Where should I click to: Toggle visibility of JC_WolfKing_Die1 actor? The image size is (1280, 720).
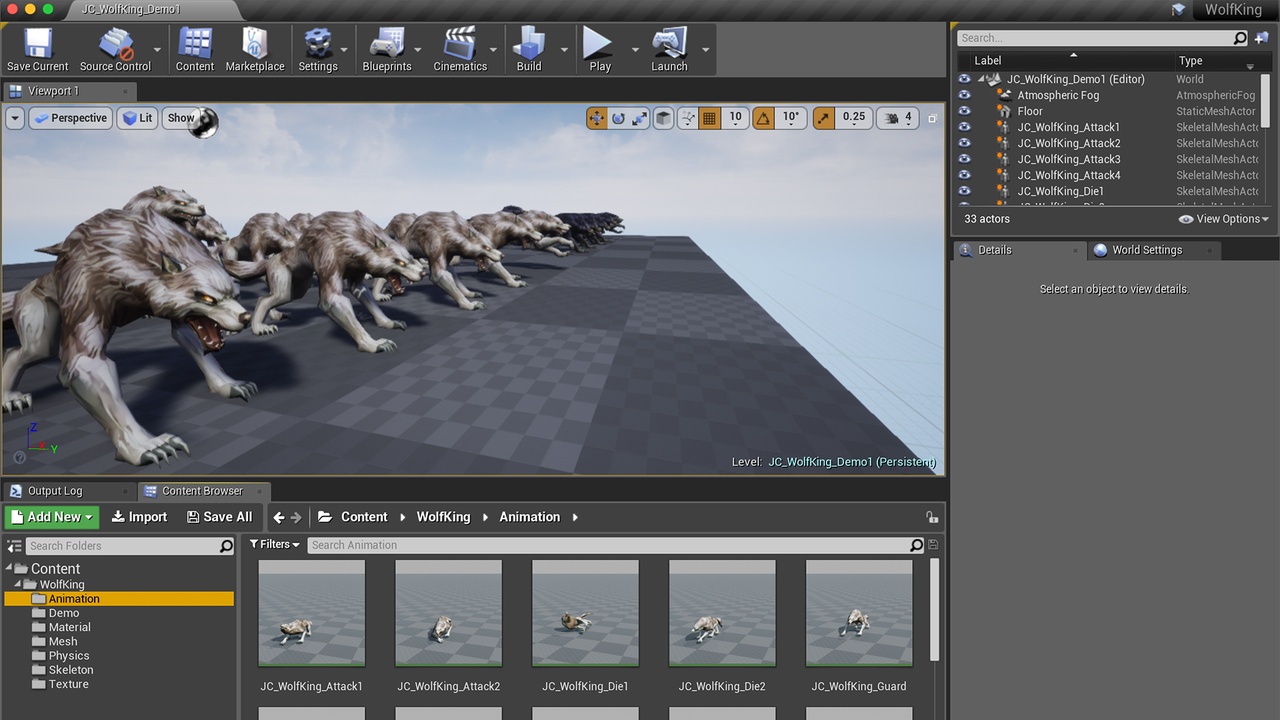point(964,191)
